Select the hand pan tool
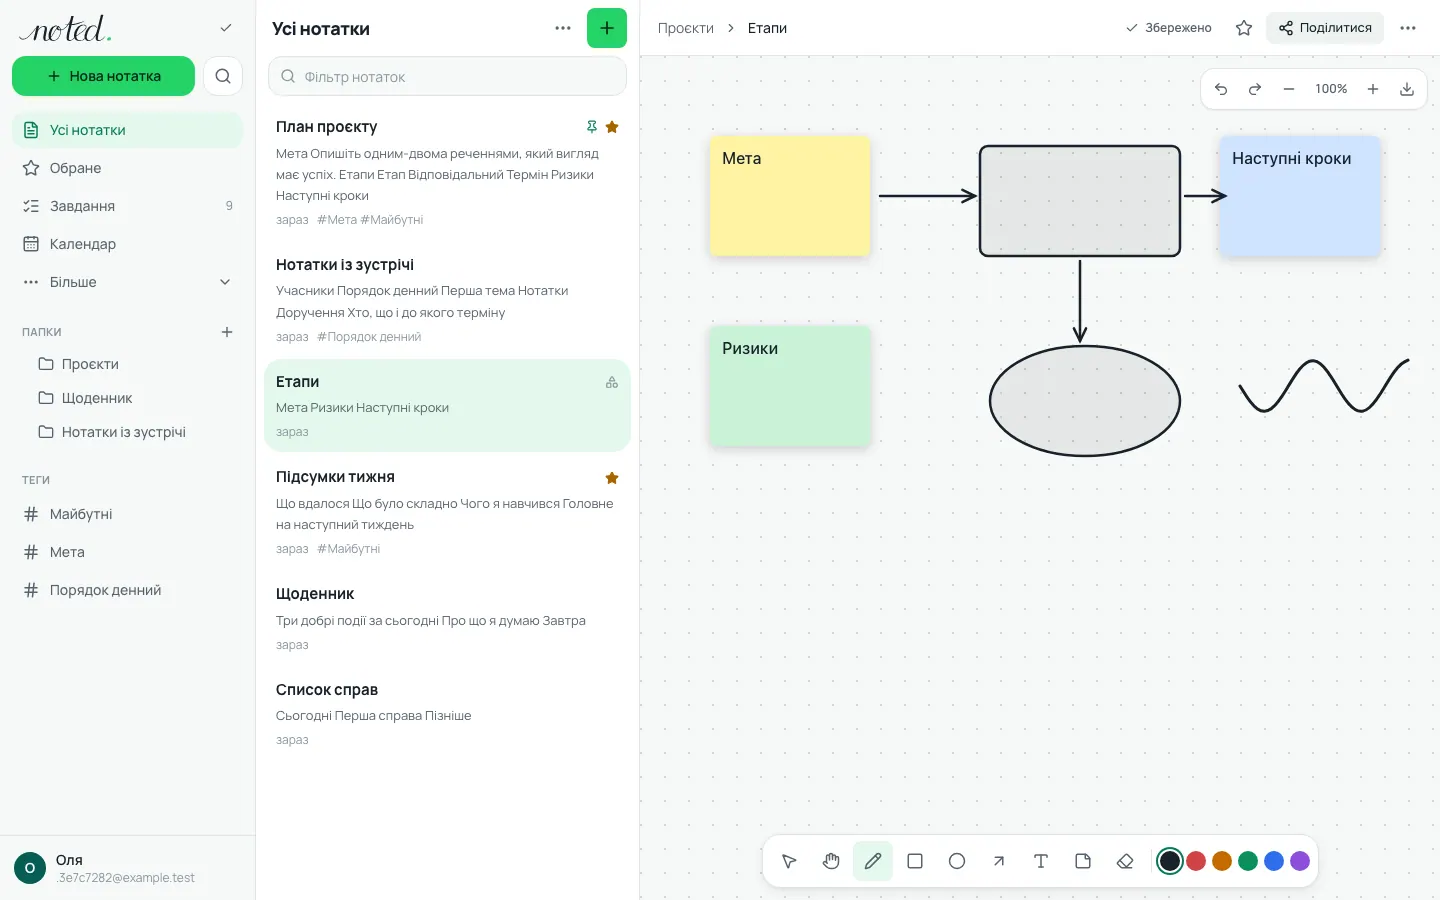Image resolution: width=1440 pixels, height=900 pixels. pyautogui.click(x=830, y=861)
